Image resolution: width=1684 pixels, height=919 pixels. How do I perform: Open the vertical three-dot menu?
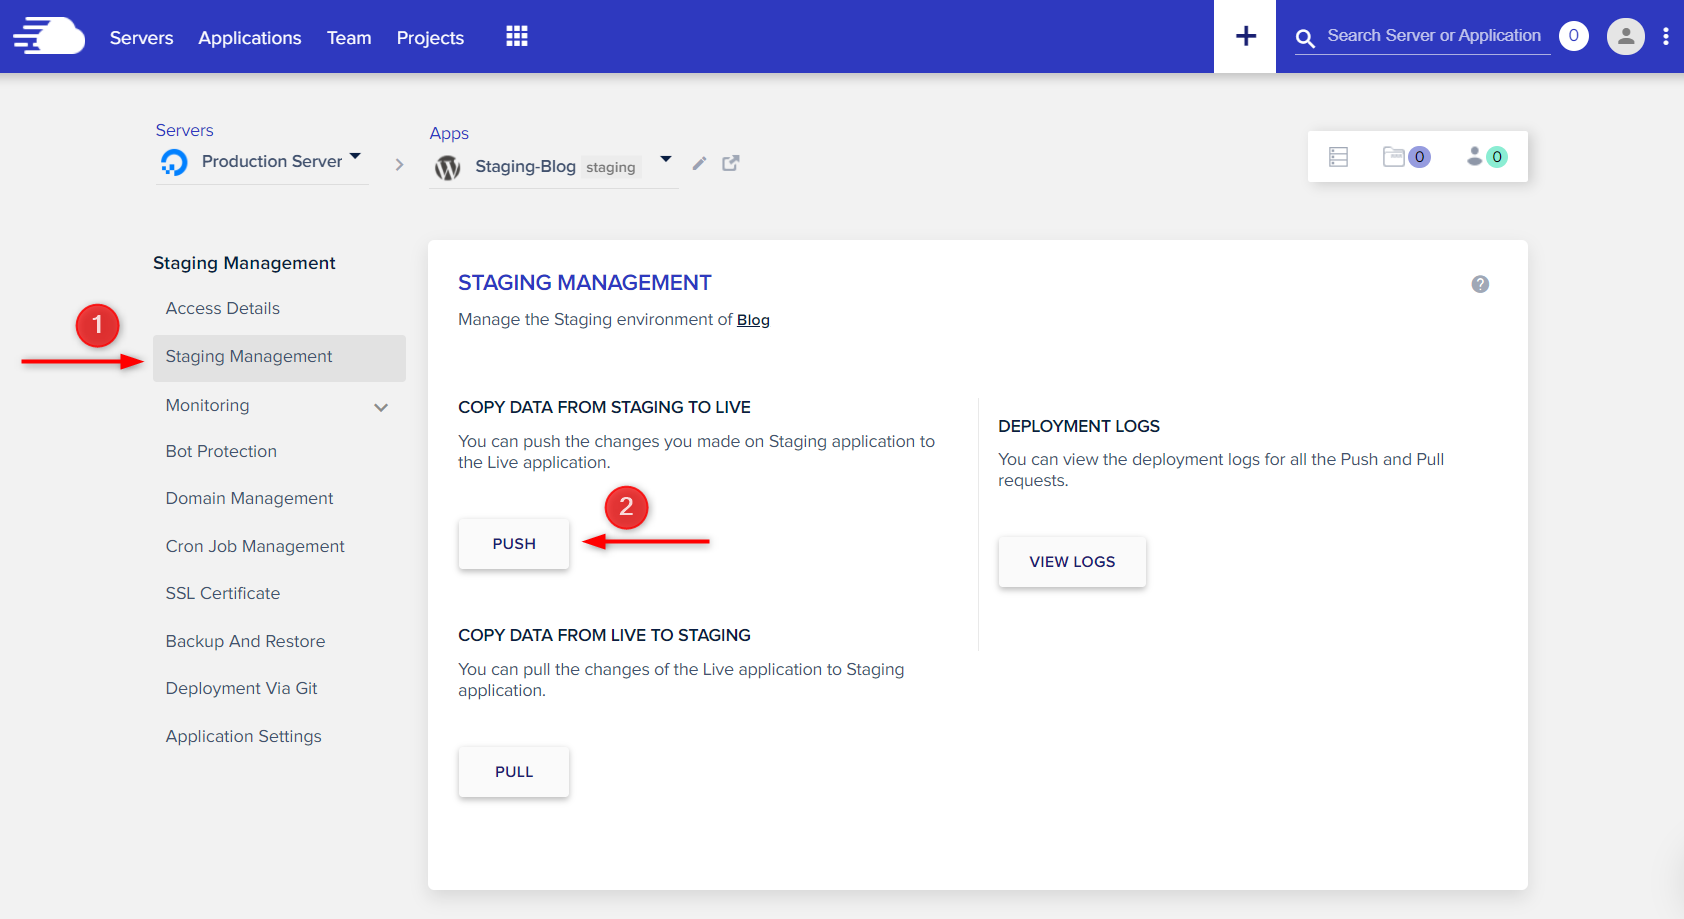[1665, 37]
